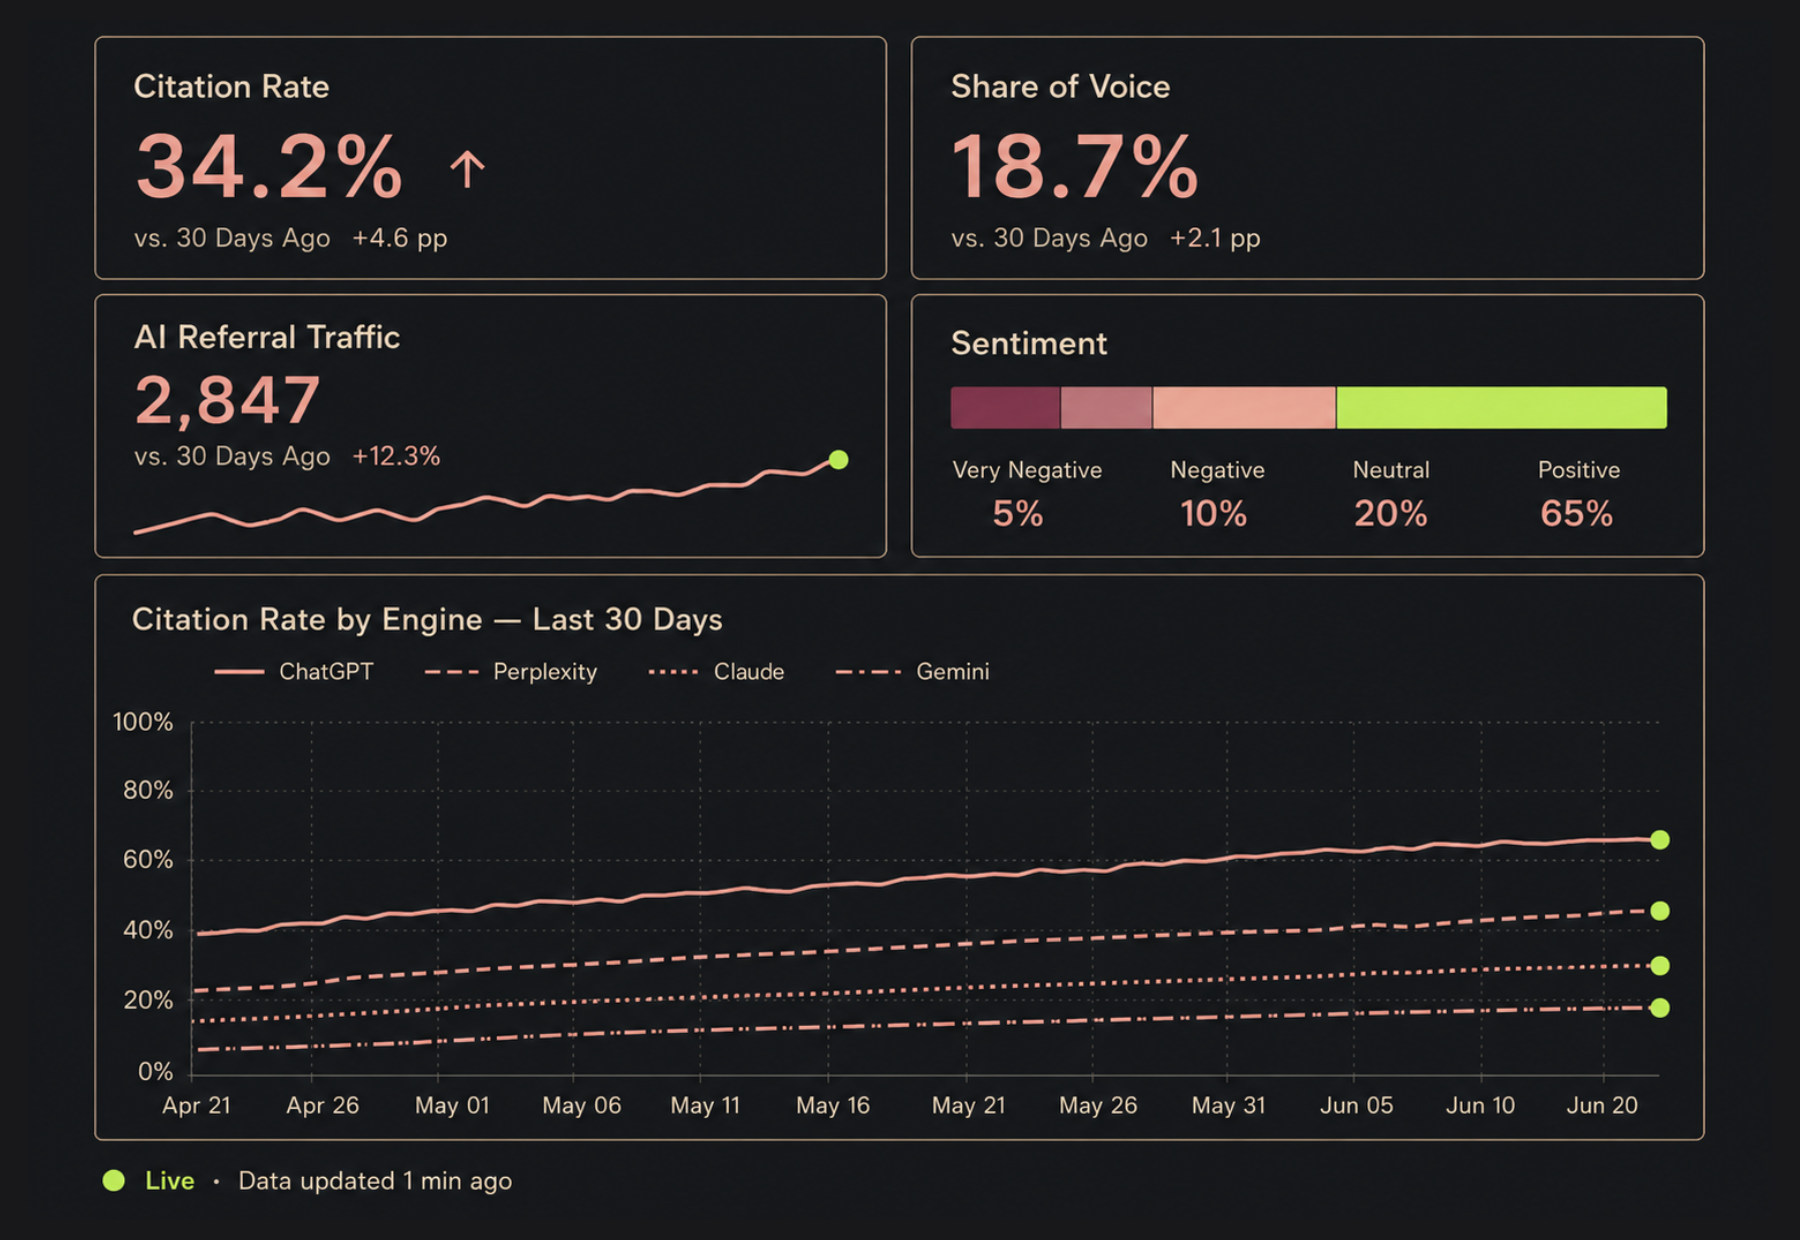Click the Share of Voice card title

point(1060,87)
